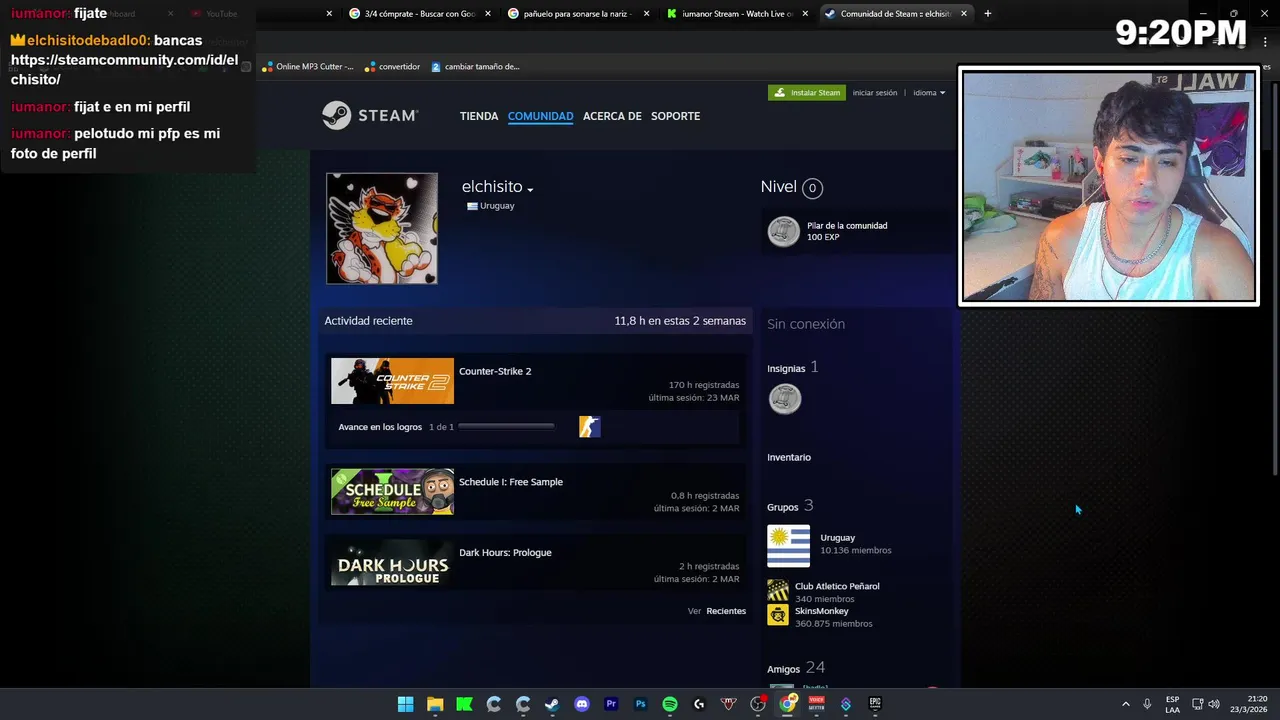Click Recientes under recent activity
The image size is (1280, 720).
tap(726, 611)
